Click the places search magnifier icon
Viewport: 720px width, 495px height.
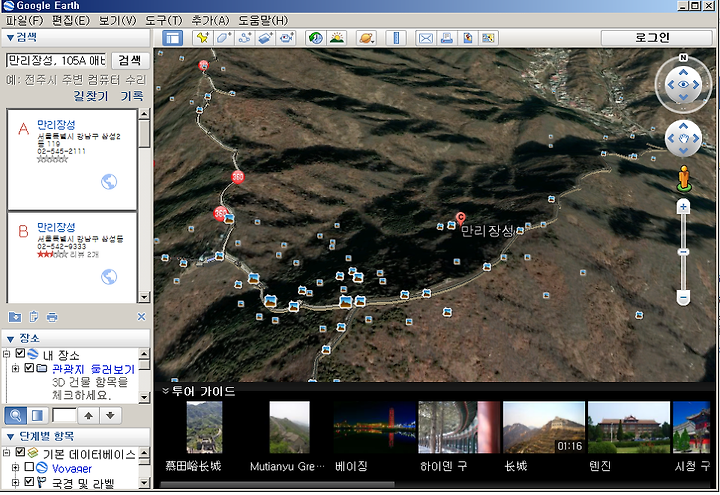(15, 416)
